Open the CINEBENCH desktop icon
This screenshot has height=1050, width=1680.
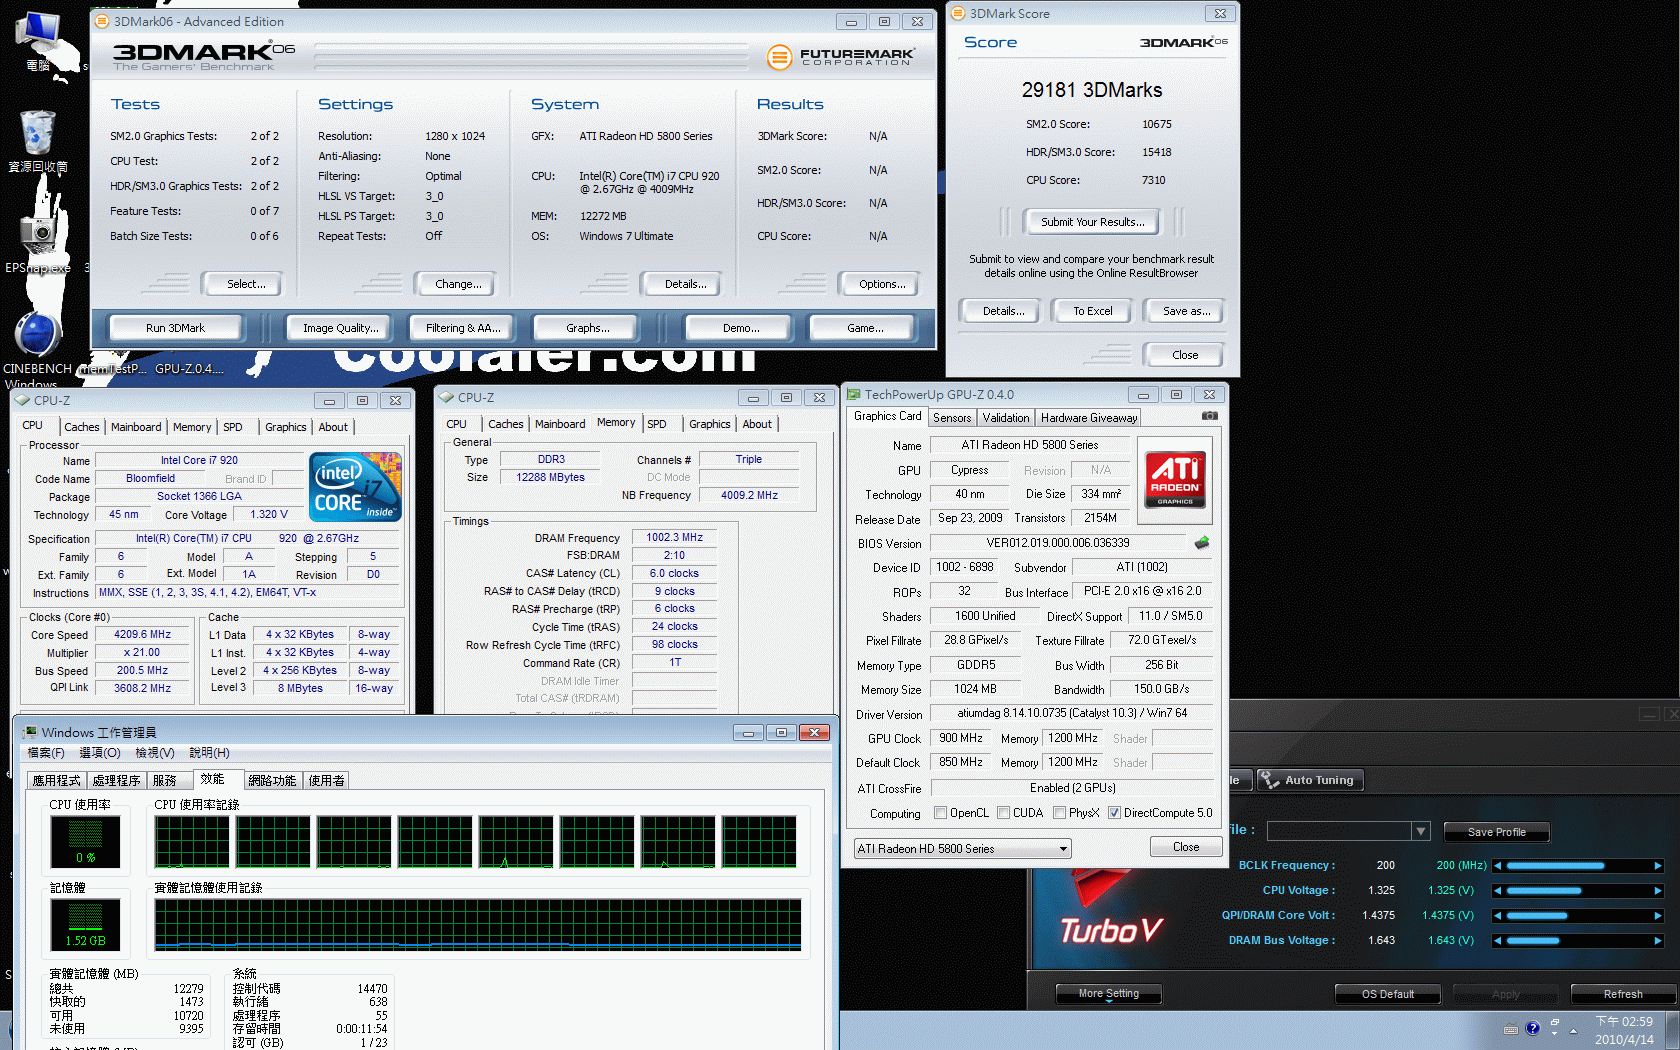[x=38, y=348]
